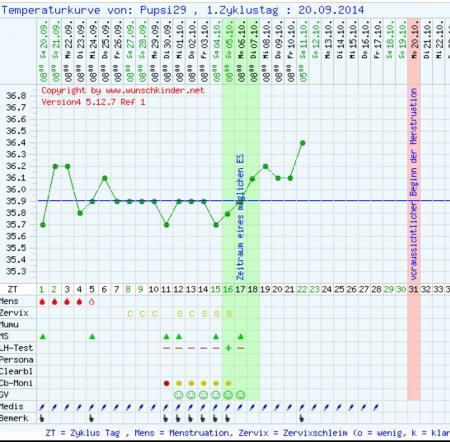Click the 'ZT' row label
The height and width of the screenshot is (442, 450).
click(12, 289)
